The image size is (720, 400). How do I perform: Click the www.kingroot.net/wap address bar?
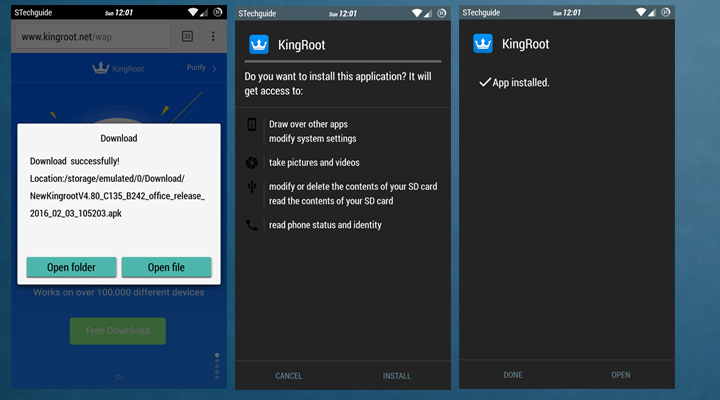pyautogui.click(x=93, y=37)
